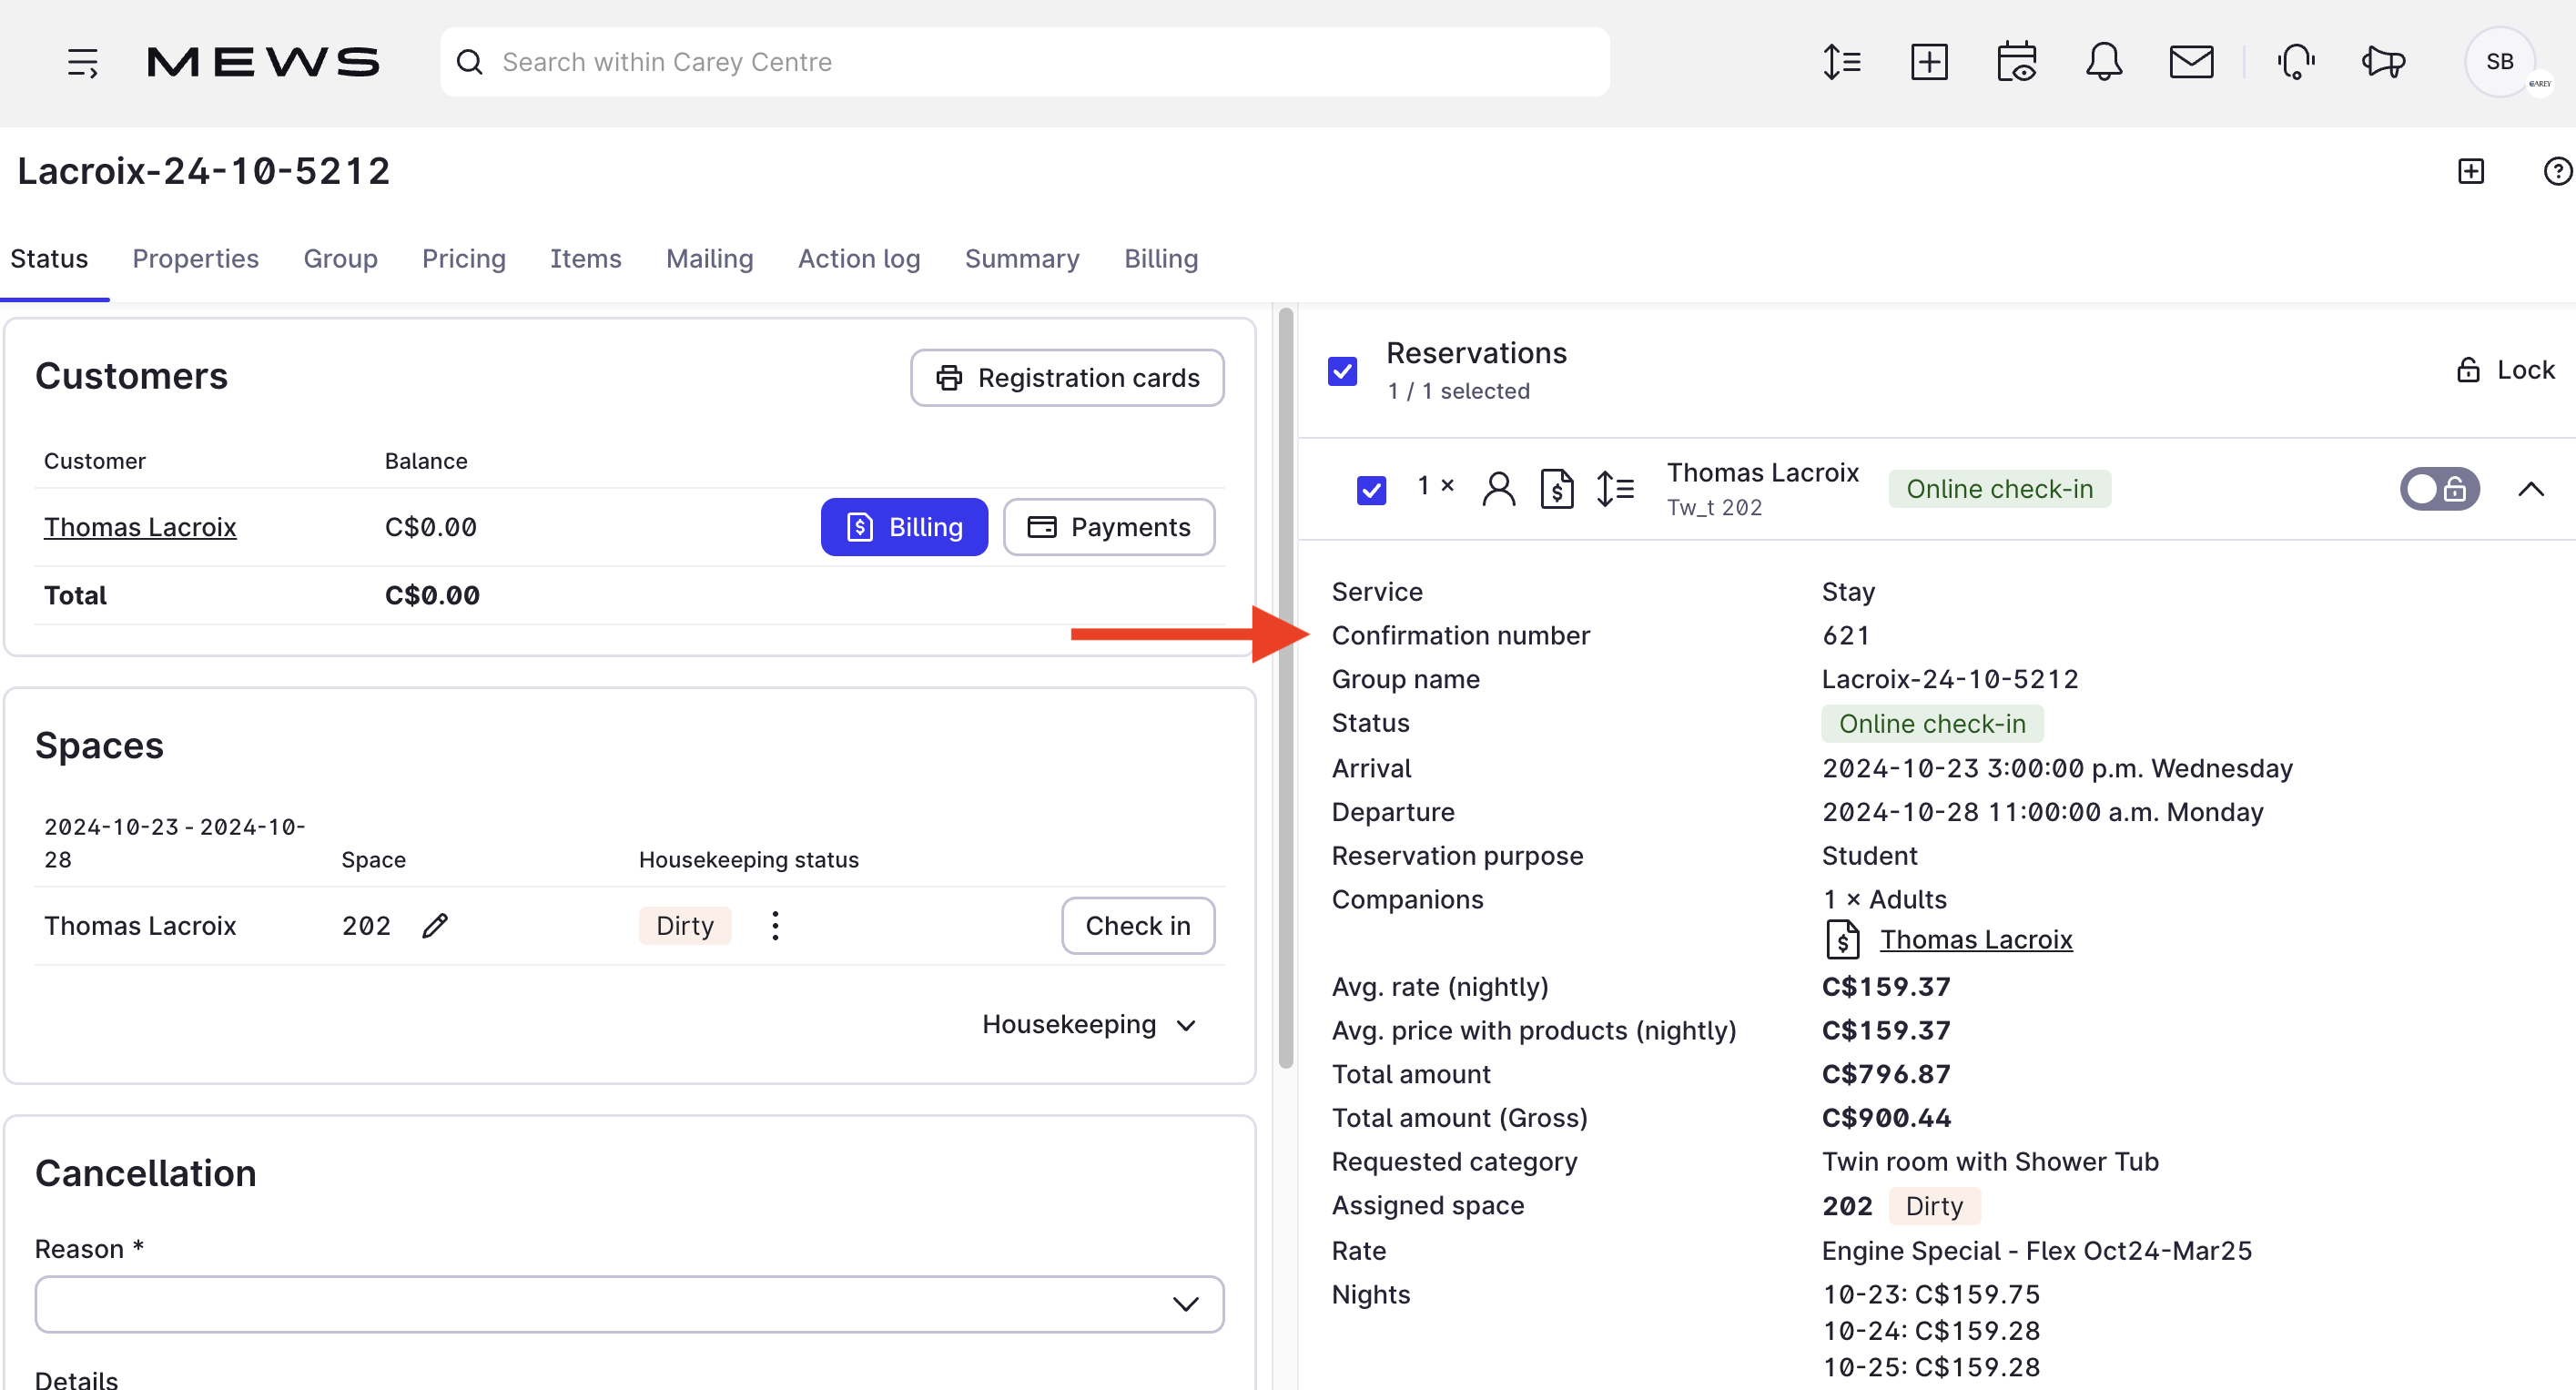Collapse the reservation details chevron
Image resolution: width=2576 pixels, height=1390 pixels.
pyautogui.click(x=2530, y=489)
